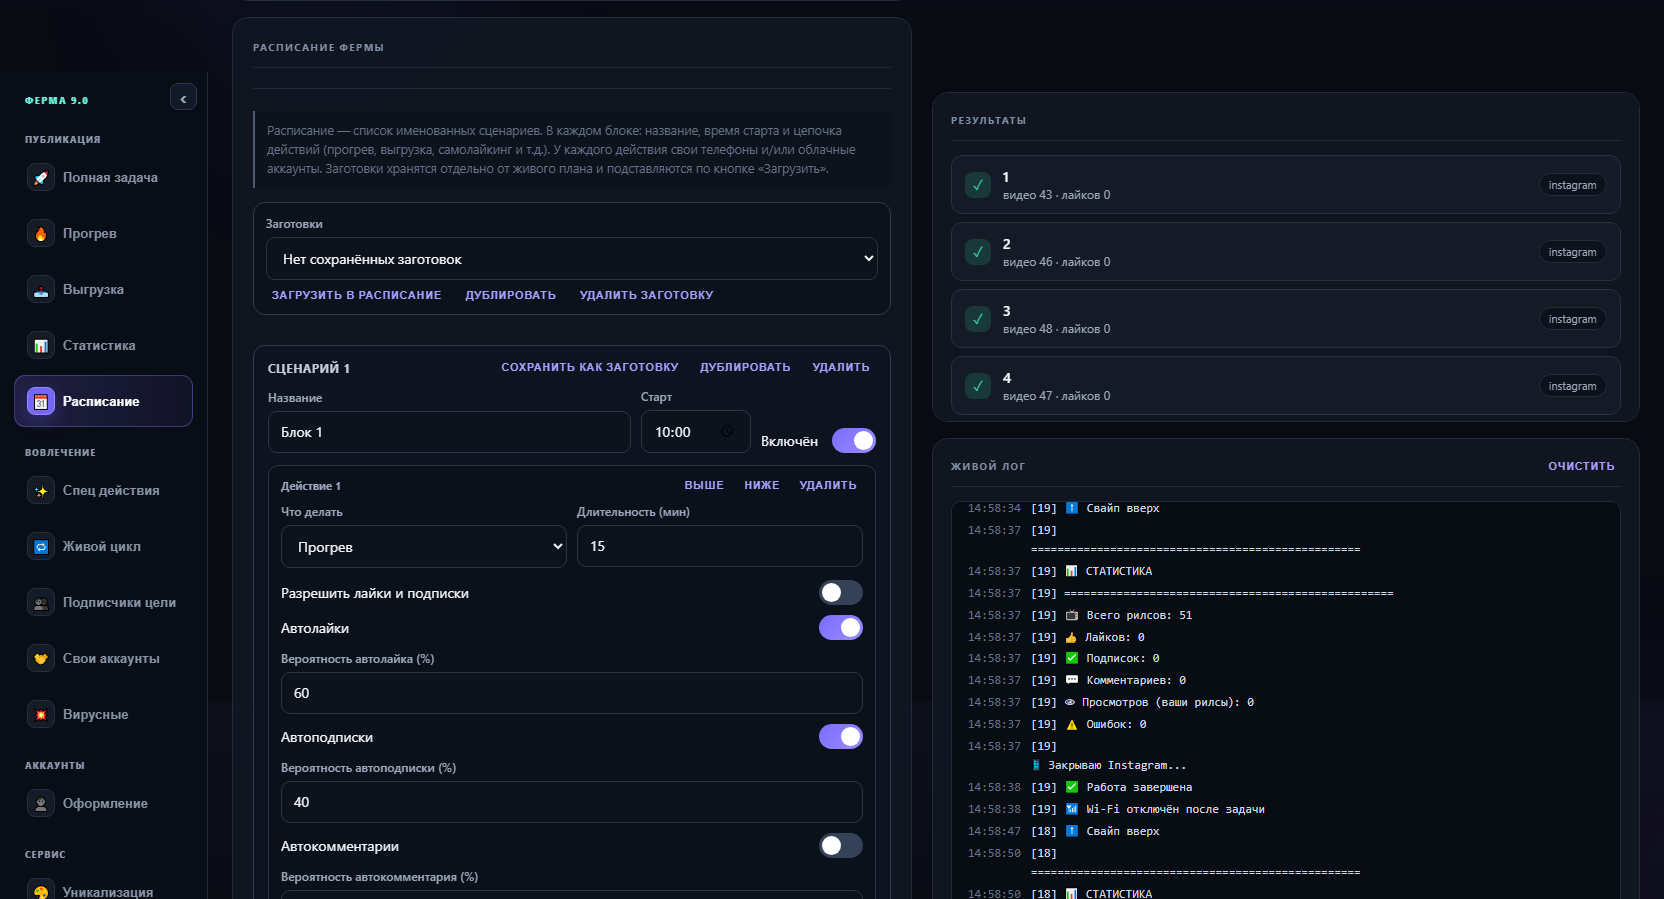The width and height of the screenshot is (1664, 899).
Task: Click the Вероятность автолайка field showing 60
Action: coord(572,693)
